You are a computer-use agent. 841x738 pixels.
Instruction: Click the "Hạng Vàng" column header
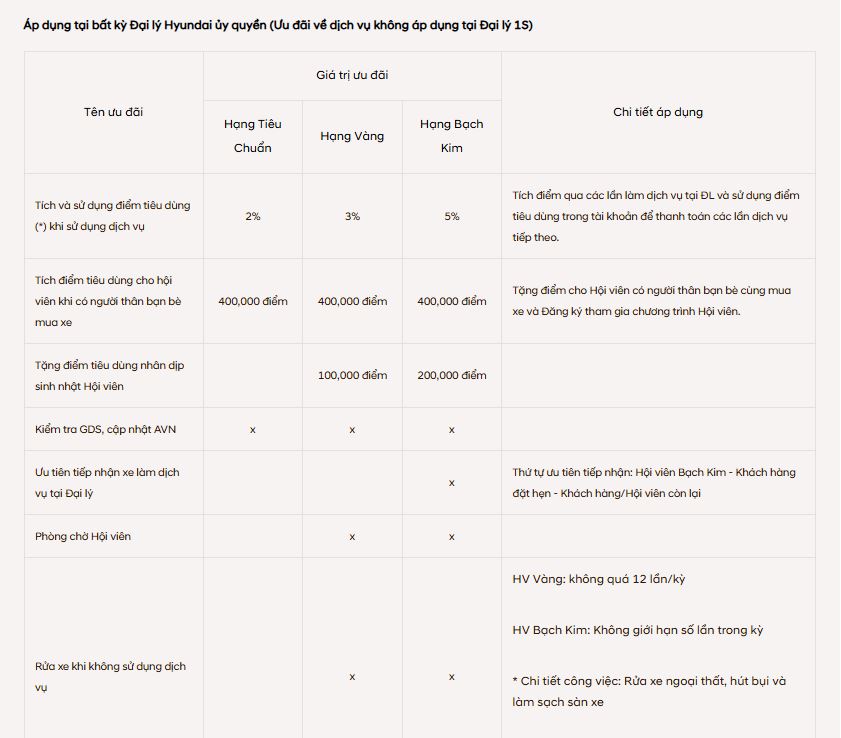coord(352,136)
